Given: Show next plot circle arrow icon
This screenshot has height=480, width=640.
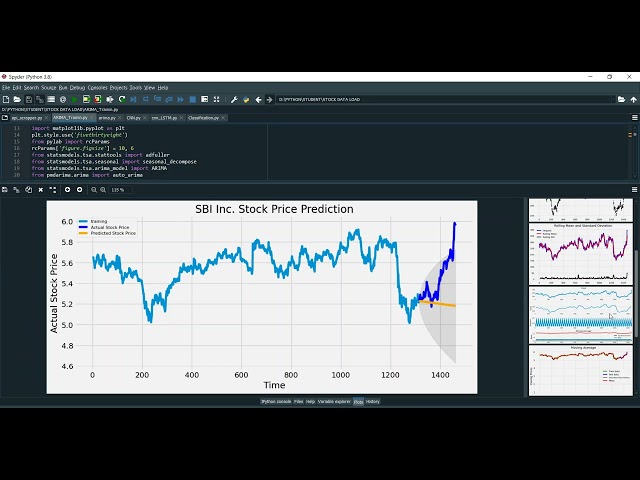Looking at the screenshot, I should pyautogui.click(x=80, y=190).
